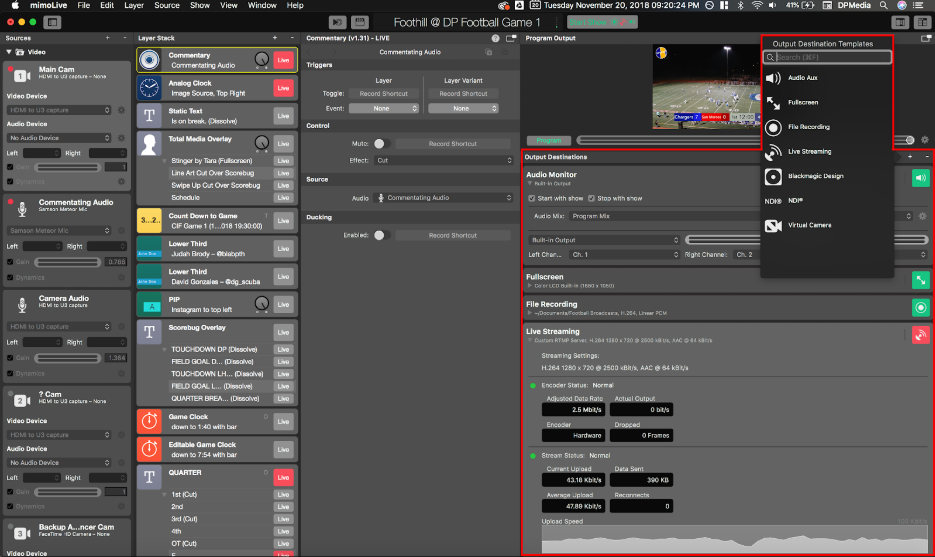935x557 pixels.
Task: Pick the Virtual Camera template icon
Action: click(773, 225)
